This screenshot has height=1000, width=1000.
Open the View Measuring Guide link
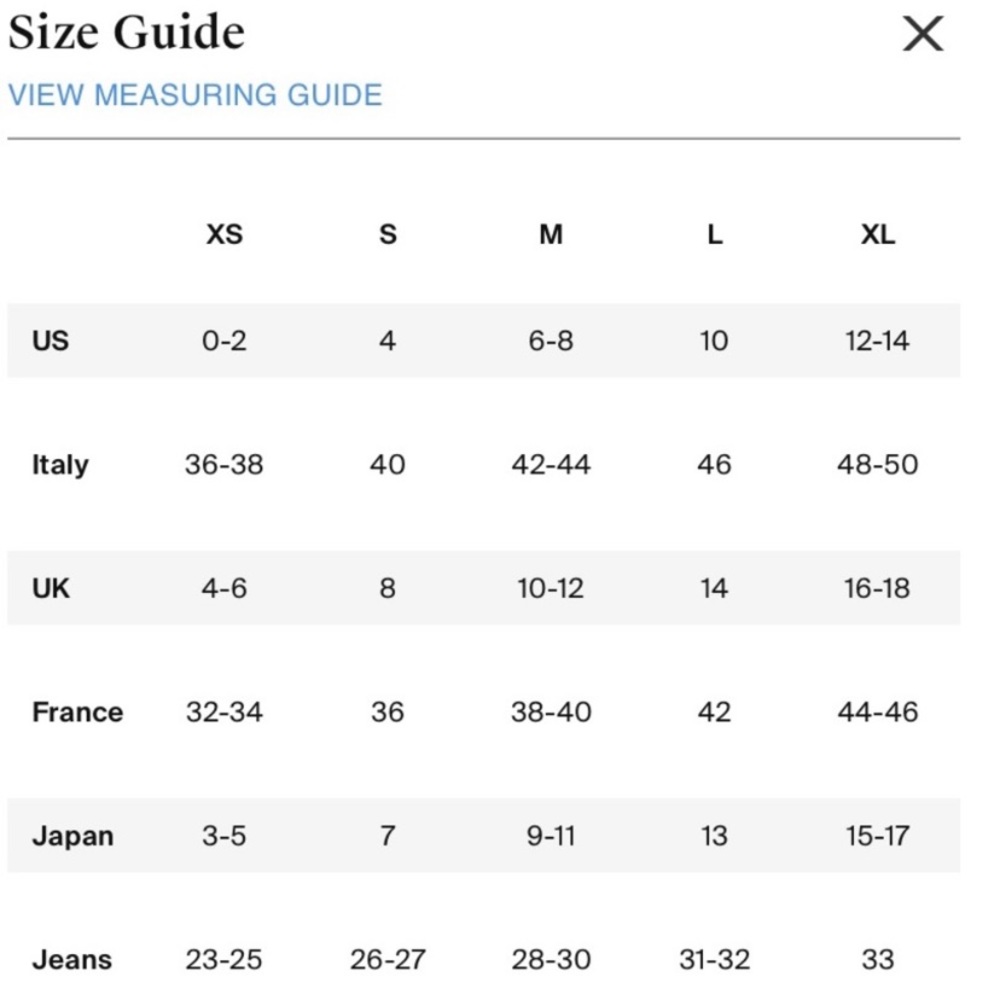pos(195,95)
